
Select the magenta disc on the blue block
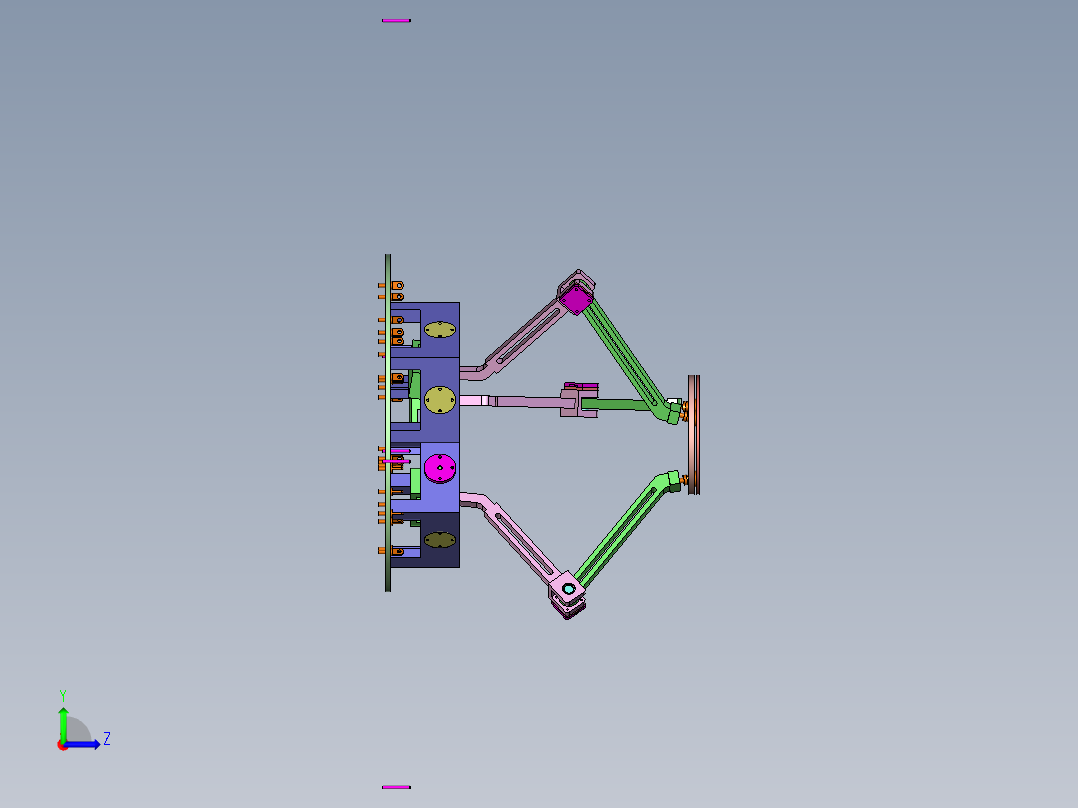click(440, 468)
